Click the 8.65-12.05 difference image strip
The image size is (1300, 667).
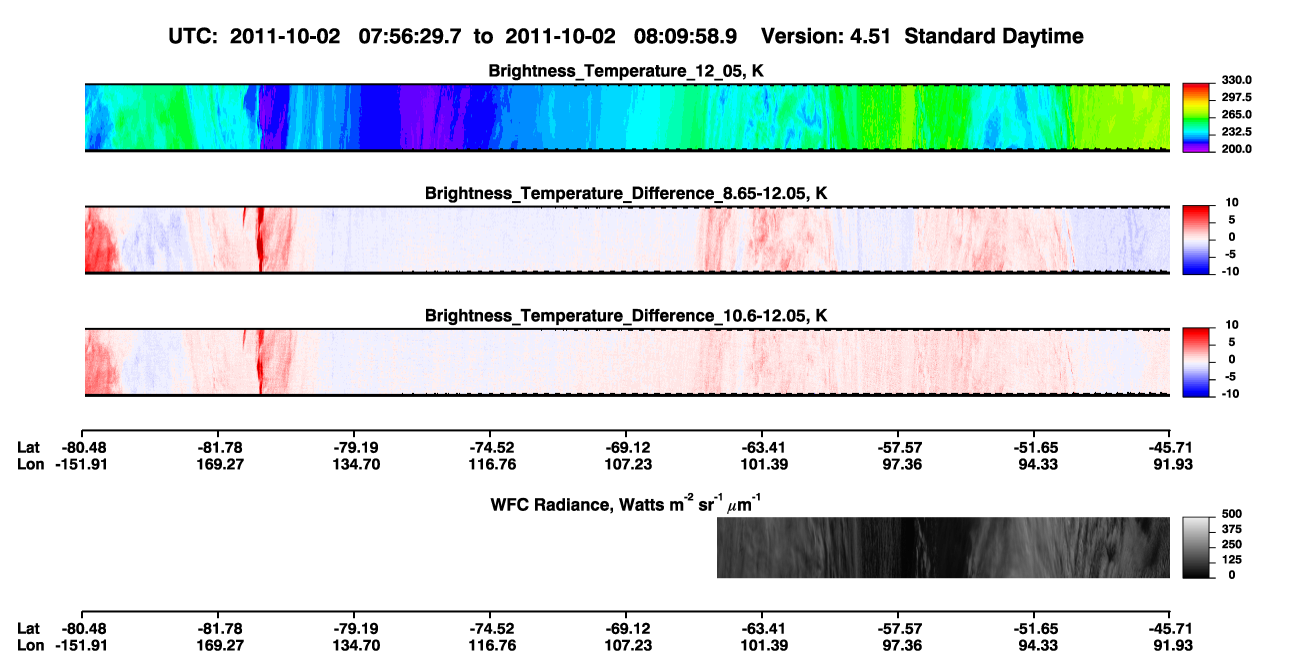click(x=627, y=239)
